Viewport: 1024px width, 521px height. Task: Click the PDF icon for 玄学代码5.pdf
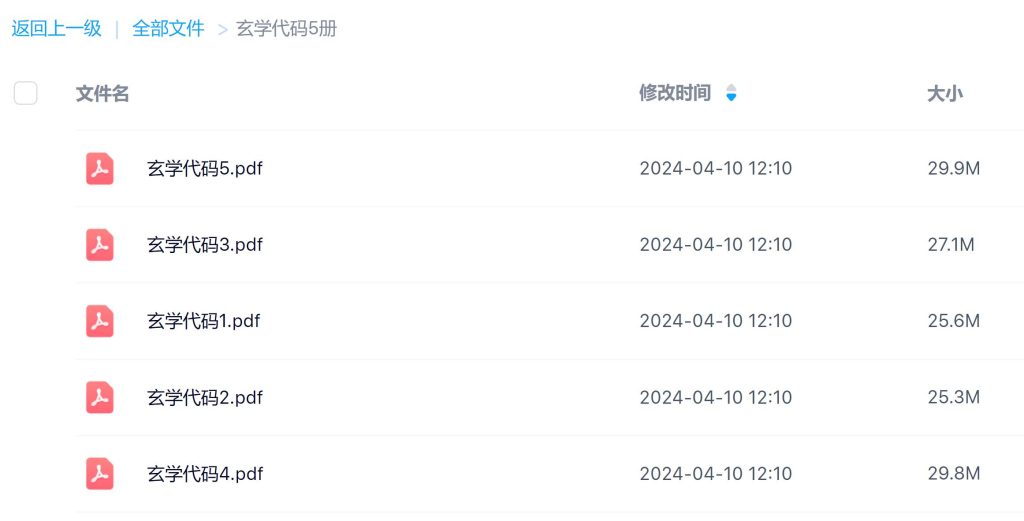click(100, 168)
